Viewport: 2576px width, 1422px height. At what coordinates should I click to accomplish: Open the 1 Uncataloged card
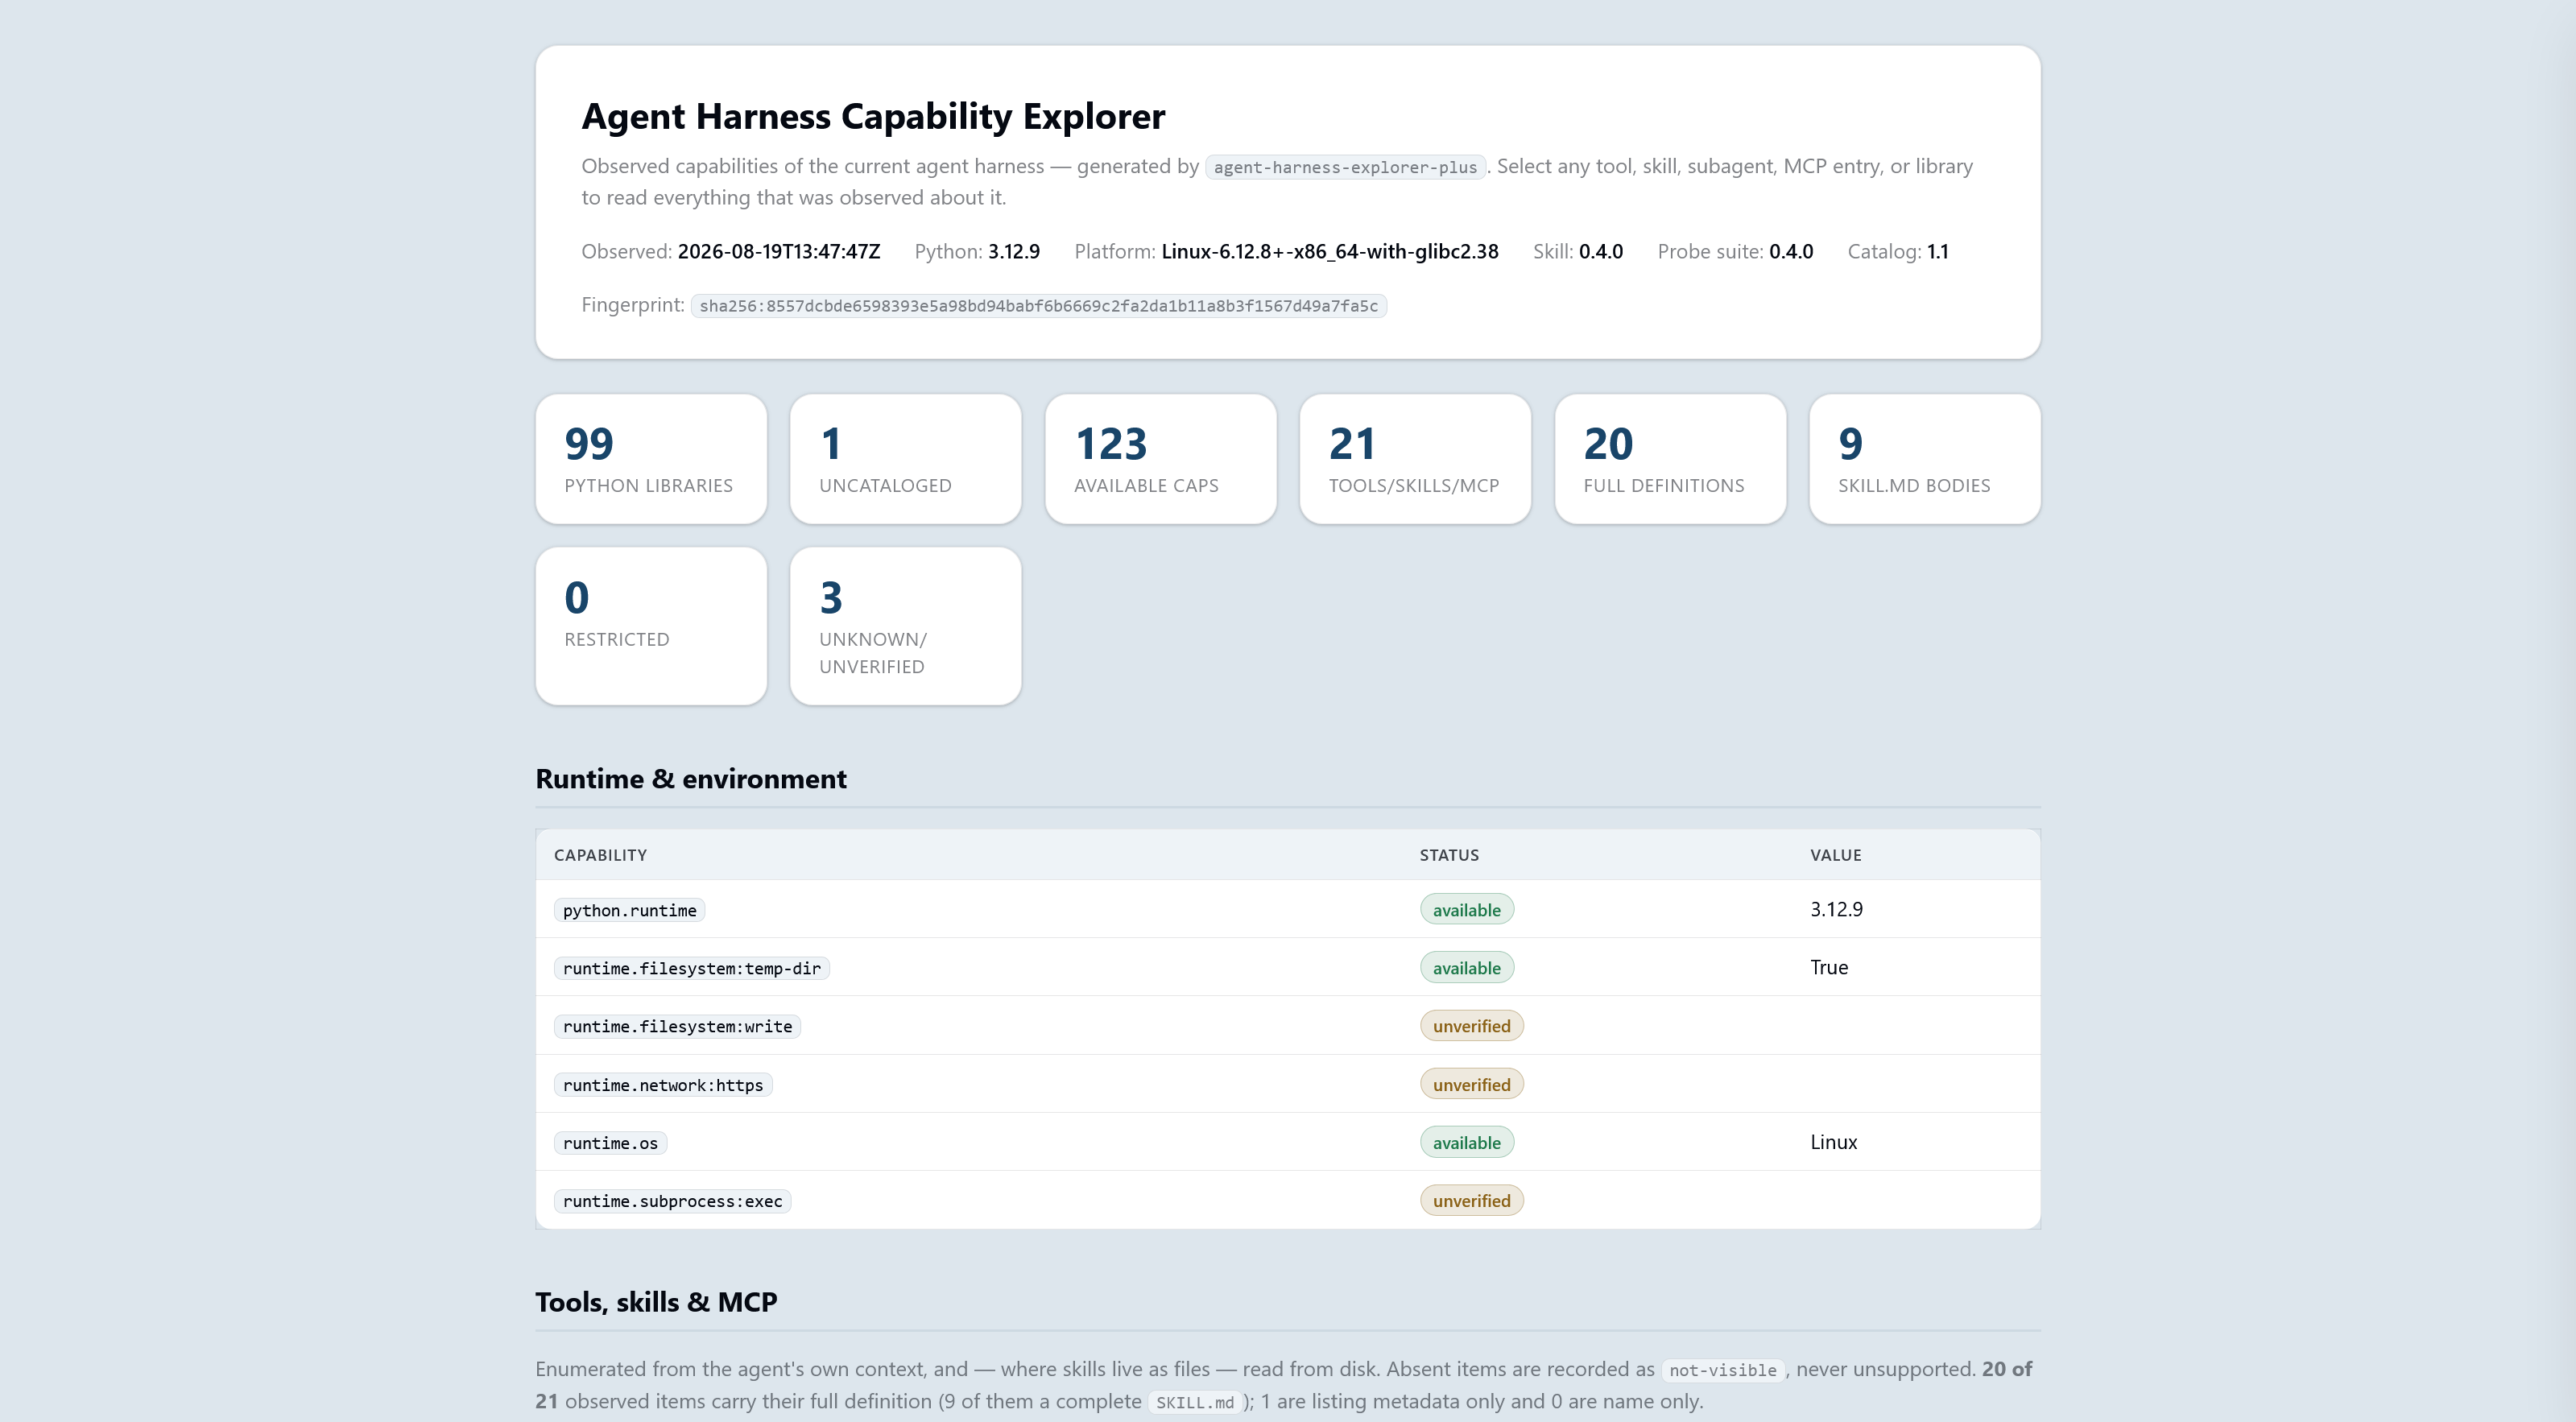[x=905, y=459]
